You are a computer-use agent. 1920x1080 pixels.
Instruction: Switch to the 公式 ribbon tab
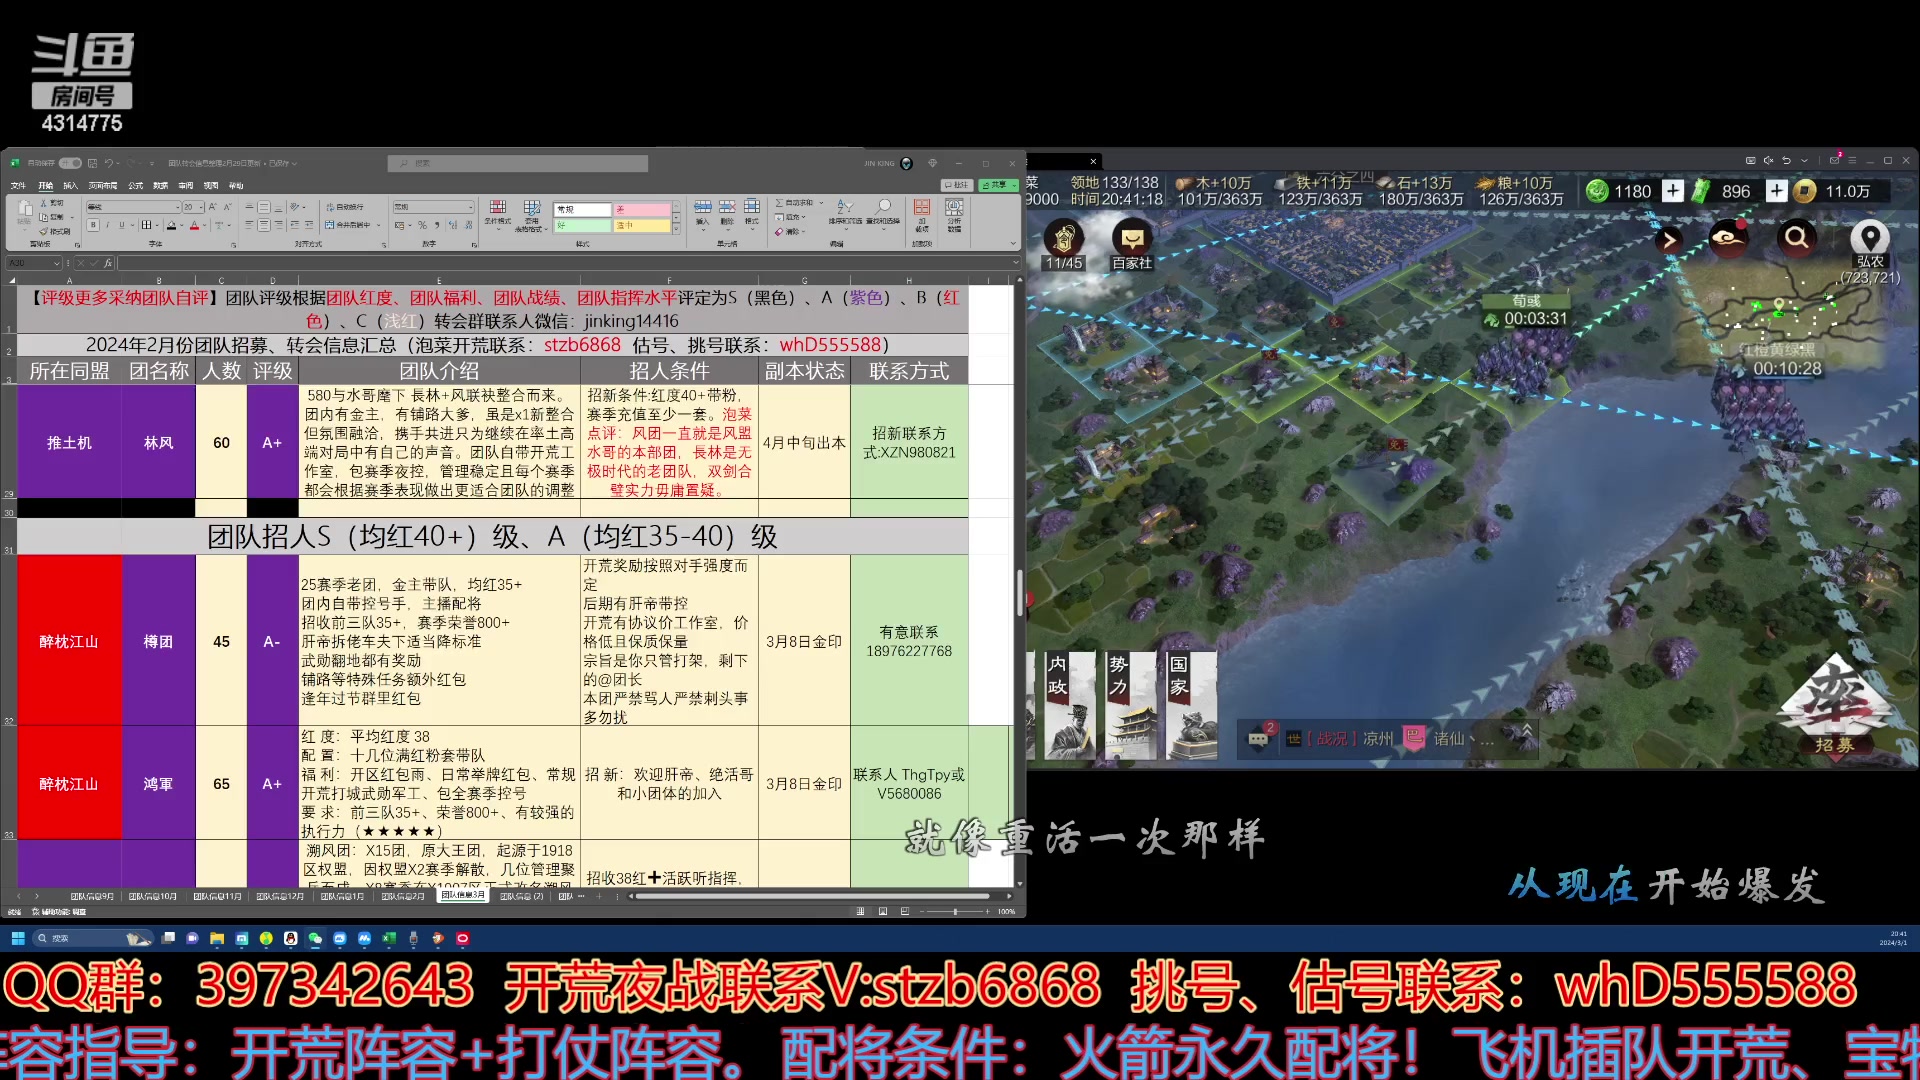135,186
